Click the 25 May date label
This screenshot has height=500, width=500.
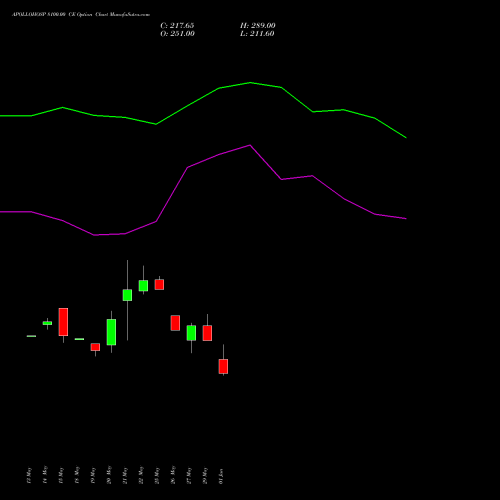157,475
